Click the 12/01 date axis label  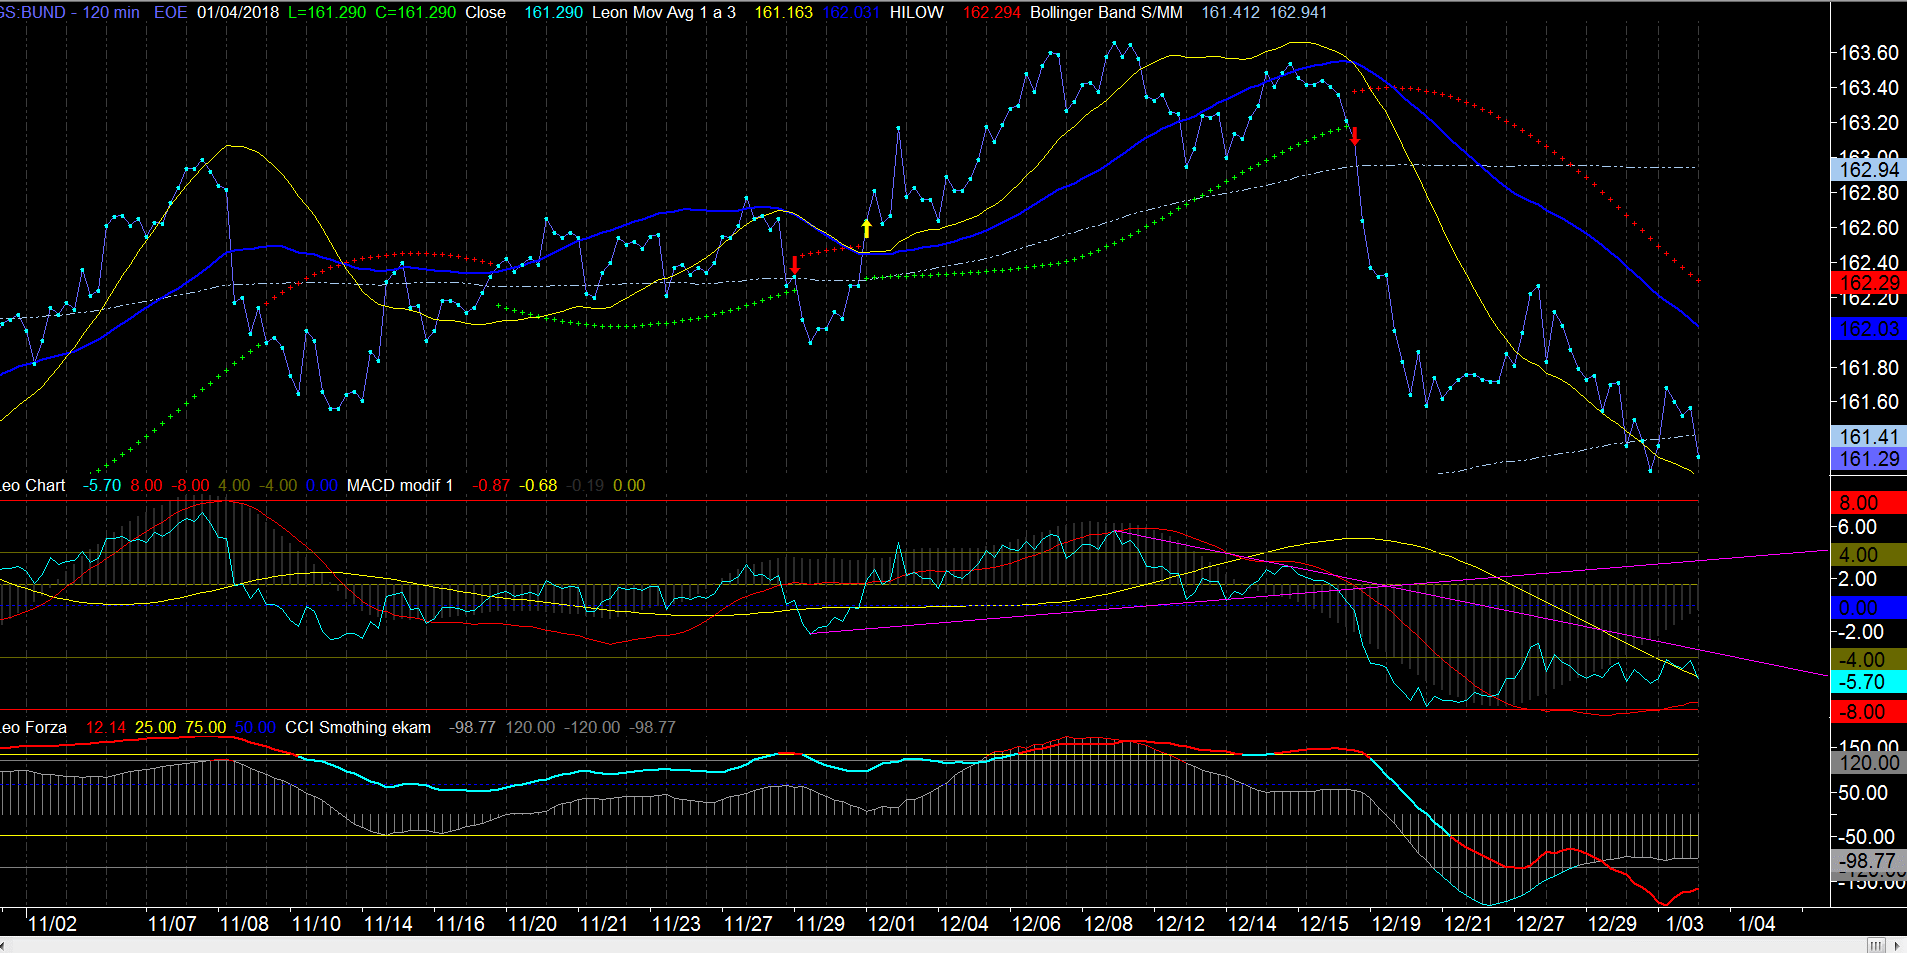click(x=892, y=924)
